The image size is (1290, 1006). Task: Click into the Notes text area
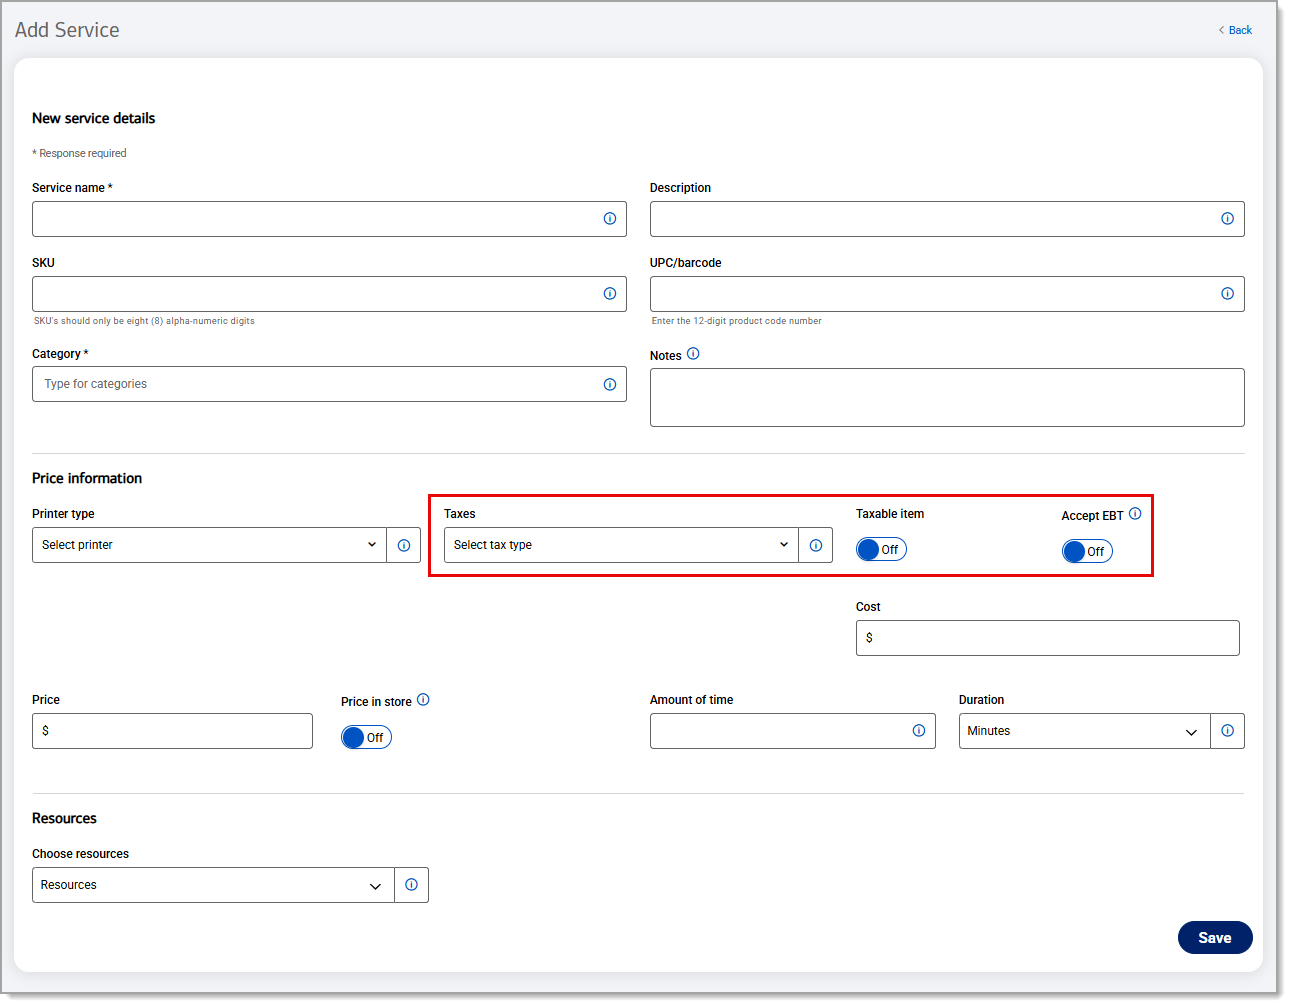947,397
